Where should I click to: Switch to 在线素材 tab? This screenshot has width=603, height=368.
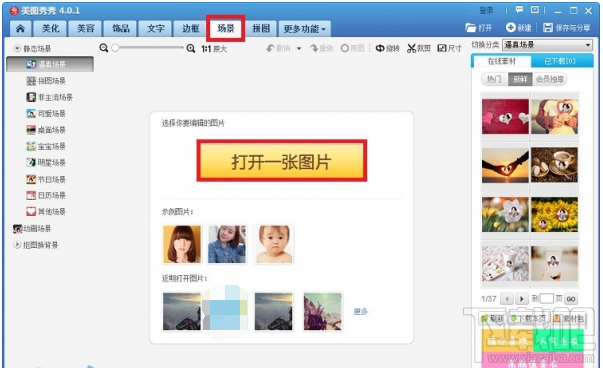tap(501, 61)
